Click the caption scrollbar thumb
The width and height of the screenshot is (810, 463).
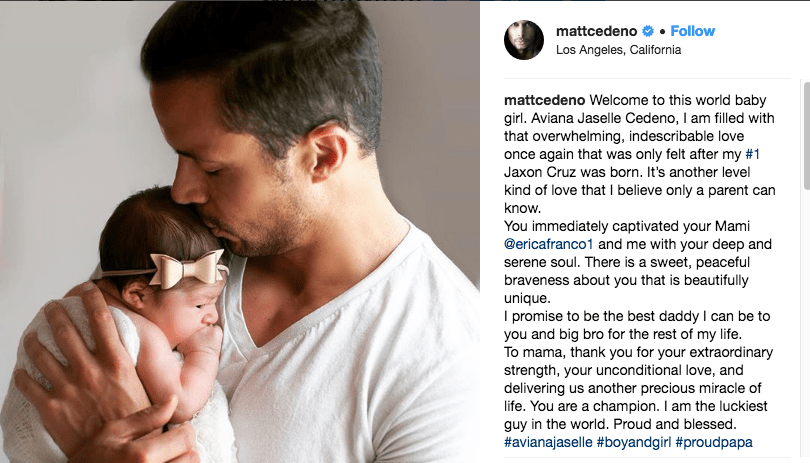pos(806,135)
